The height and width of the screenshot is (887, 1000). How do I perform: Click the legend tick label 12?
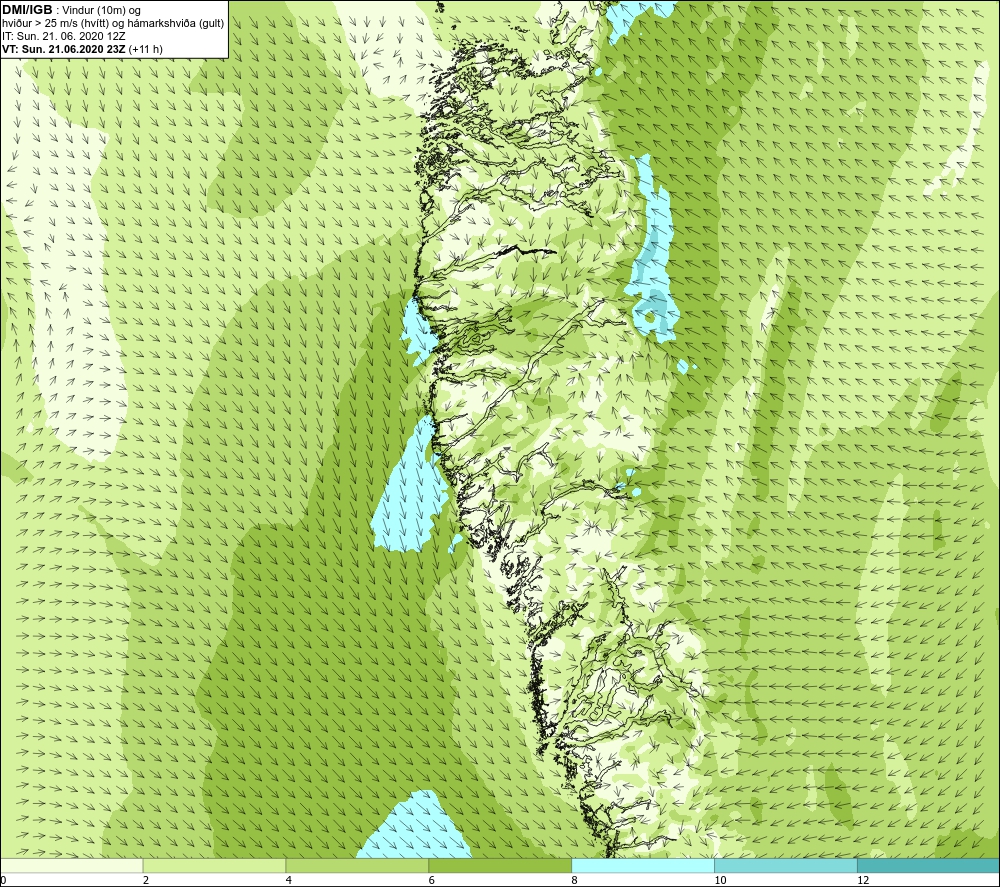click(x=863, y=880)
